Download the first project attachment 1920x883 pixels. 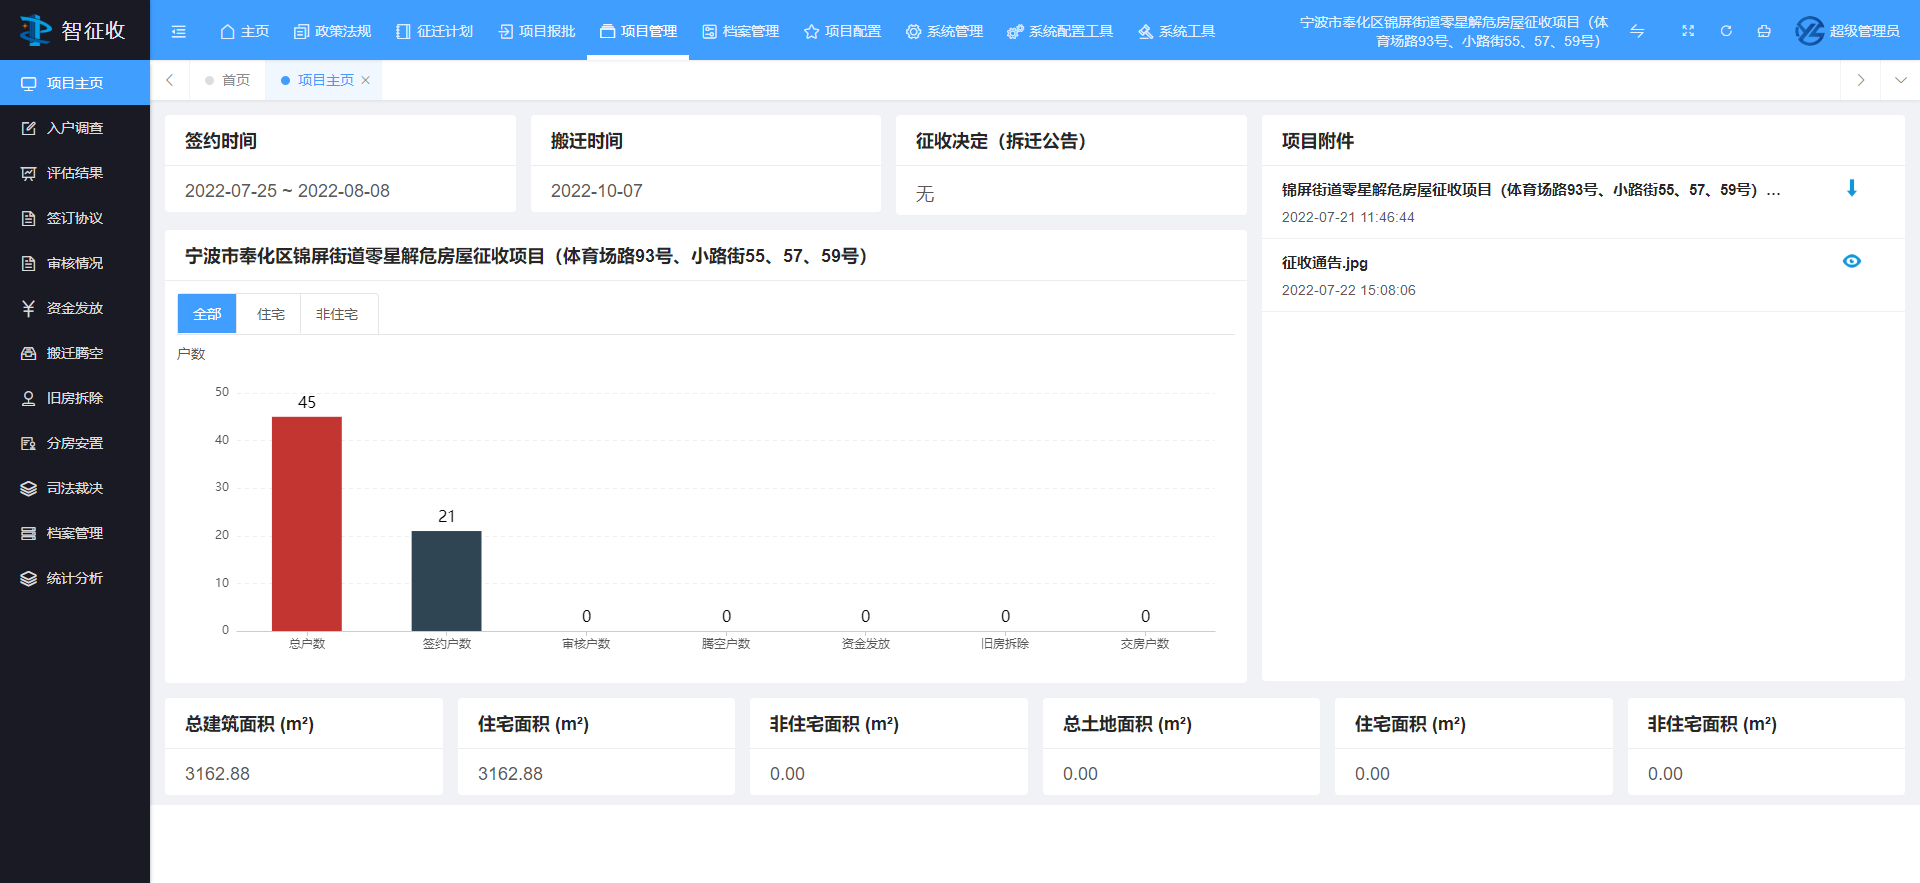[x=1851, y=188]
